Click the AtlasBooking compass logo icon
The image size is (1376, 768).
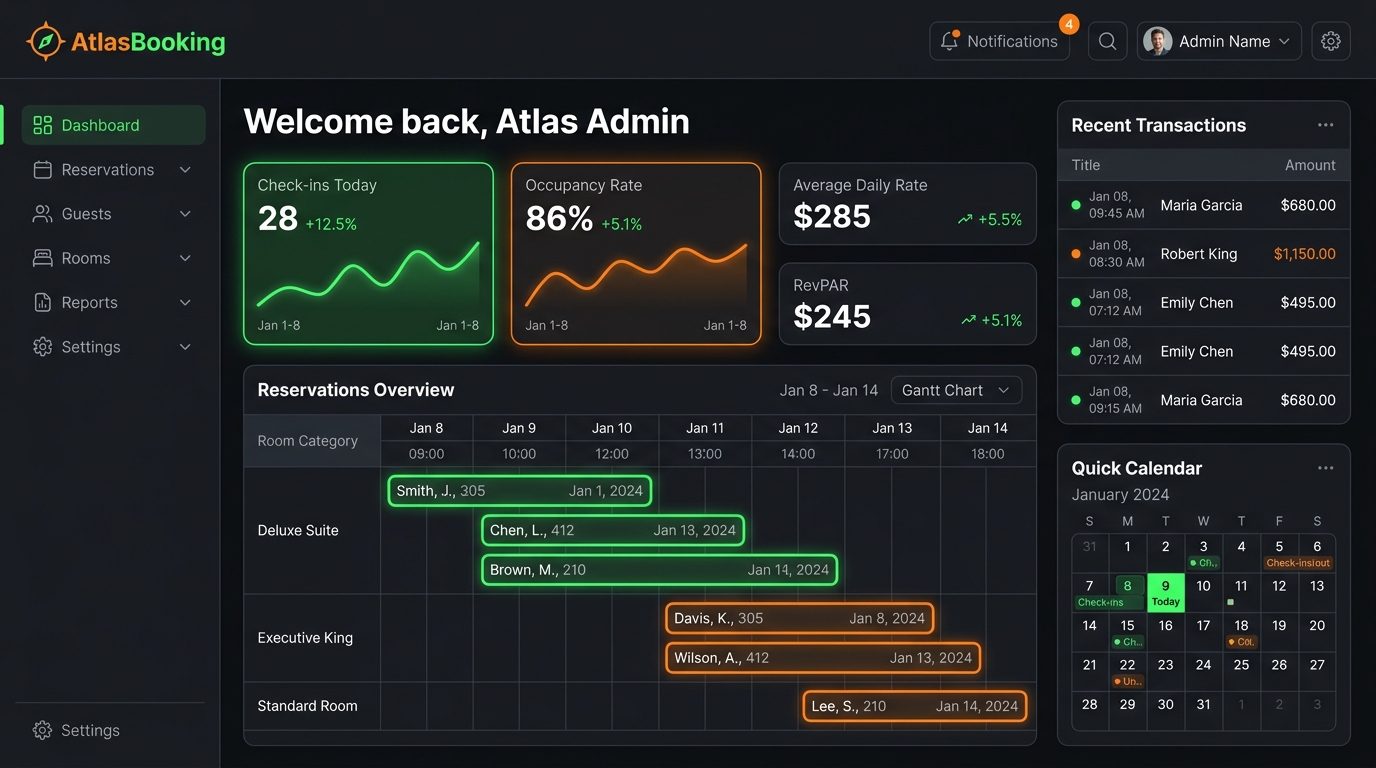[x=45, y=42]
